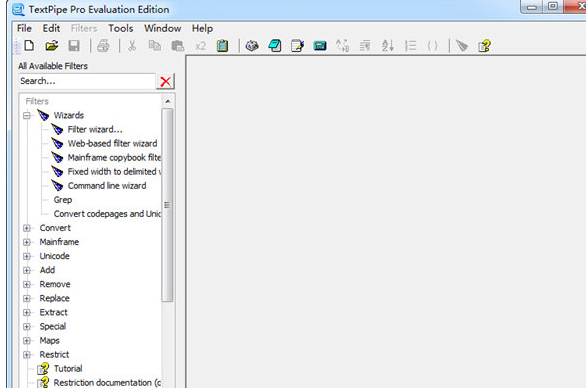Click the x2 duplicate toolbar icon
Viewport: 586px width, 388px height.
(200, 46)
